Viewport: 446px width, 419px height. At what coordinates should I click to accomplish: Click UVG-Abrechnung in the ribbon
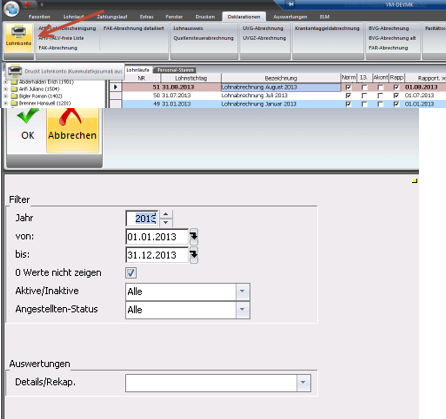tap(263, 28)
